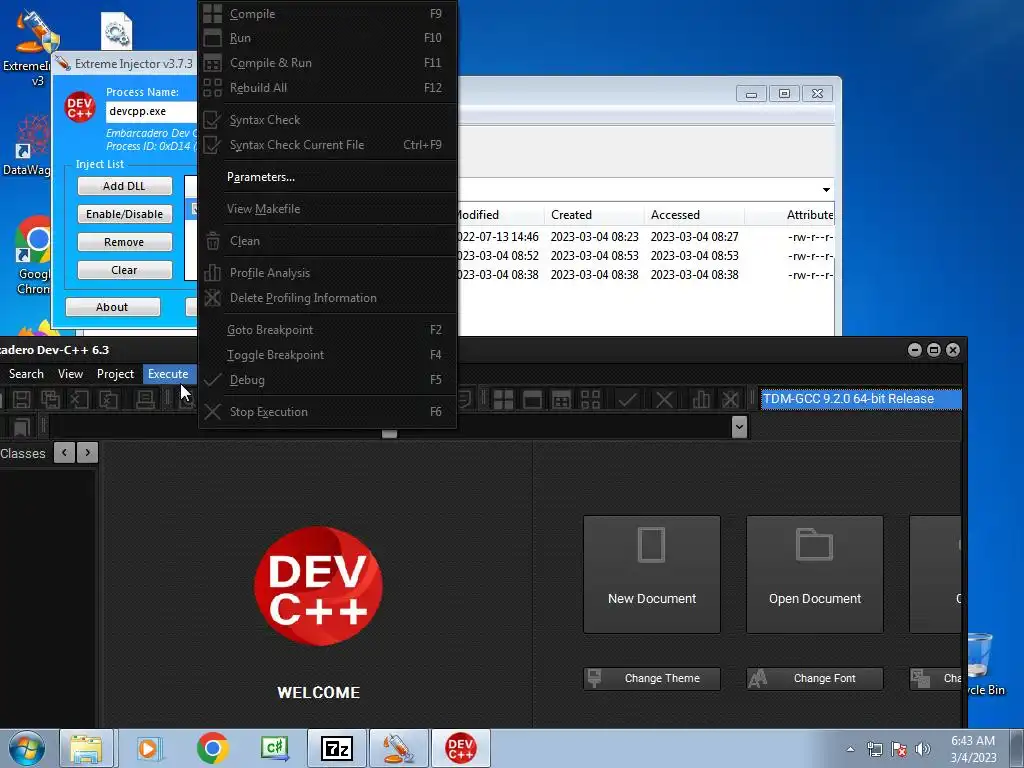Click the Execute menu in menu bar
Viewport: 1024px width, 768px height.
(168, 374)
